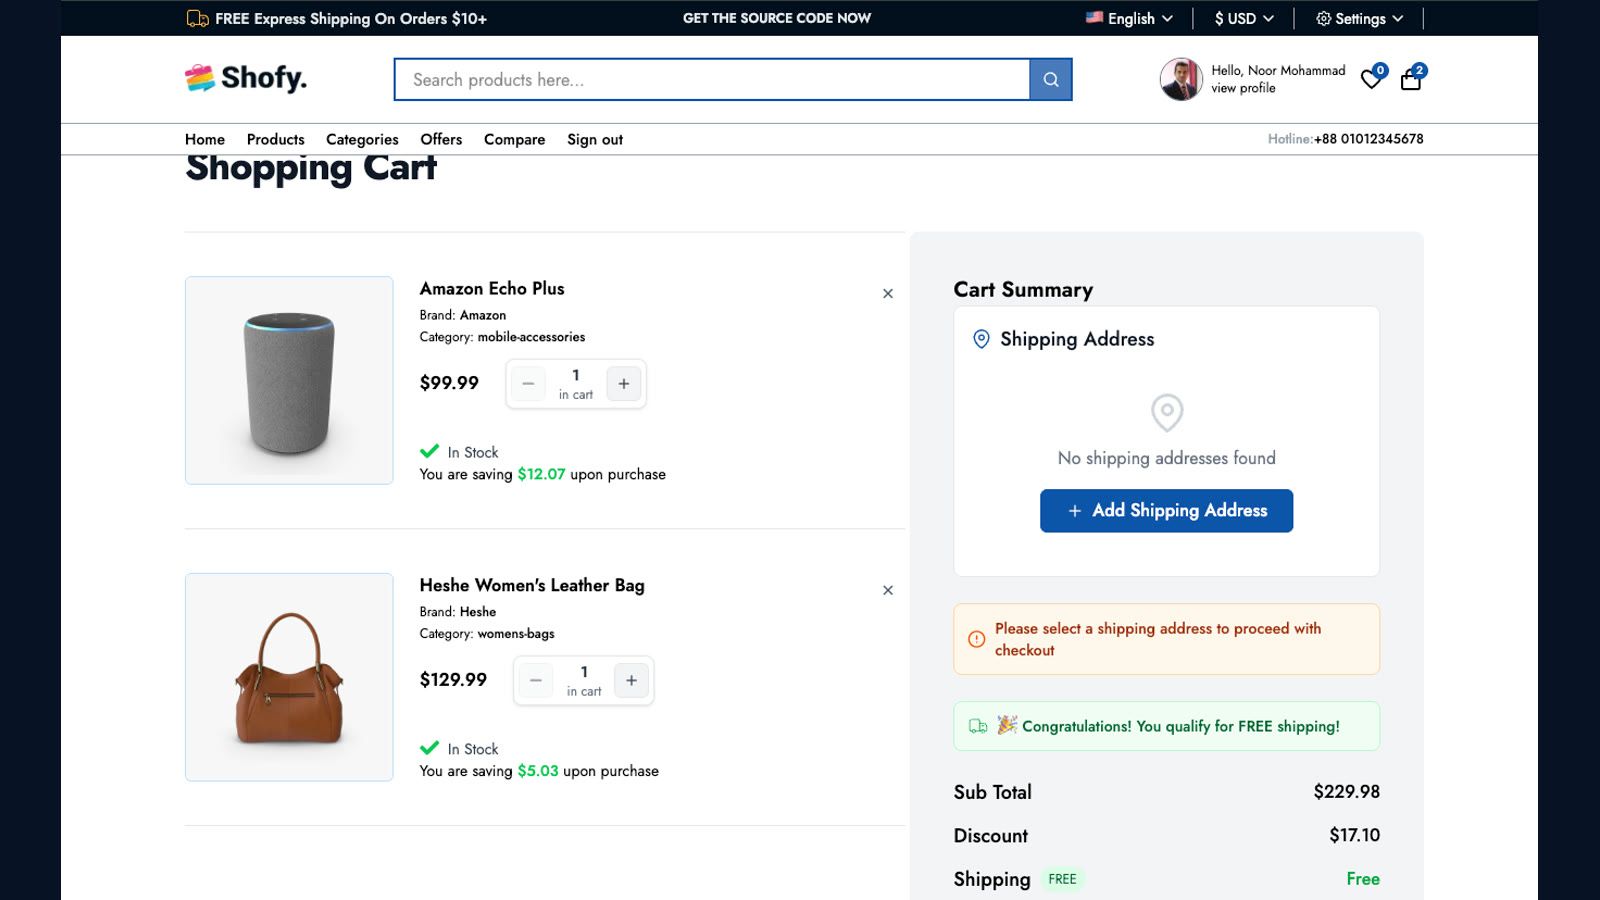Open the shopping bag cart icon
Image resolution: width=1600 pixels, height=900 pixels.
point(1411,79)
